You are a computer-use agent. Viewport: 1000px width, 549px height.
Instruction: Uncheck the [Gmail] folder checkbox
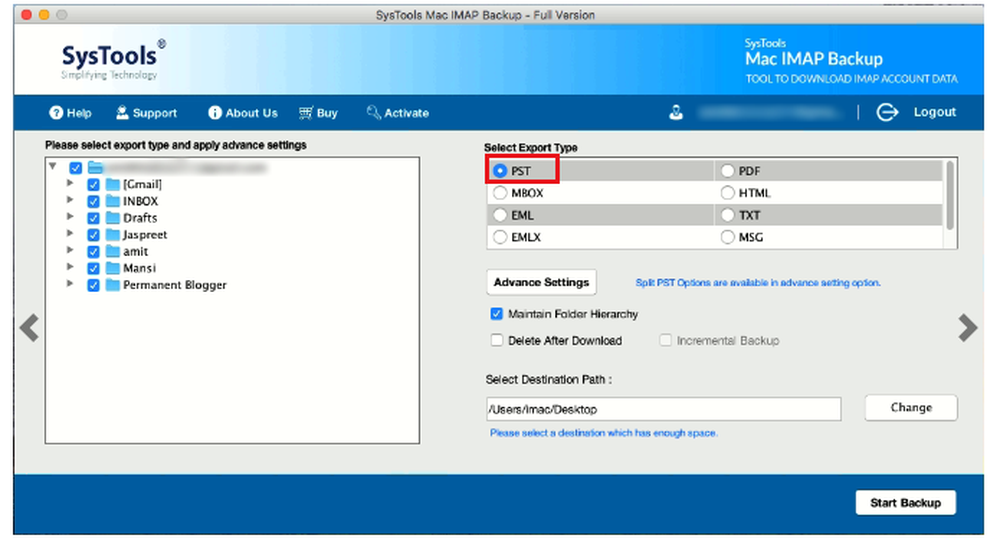[93, 185]
